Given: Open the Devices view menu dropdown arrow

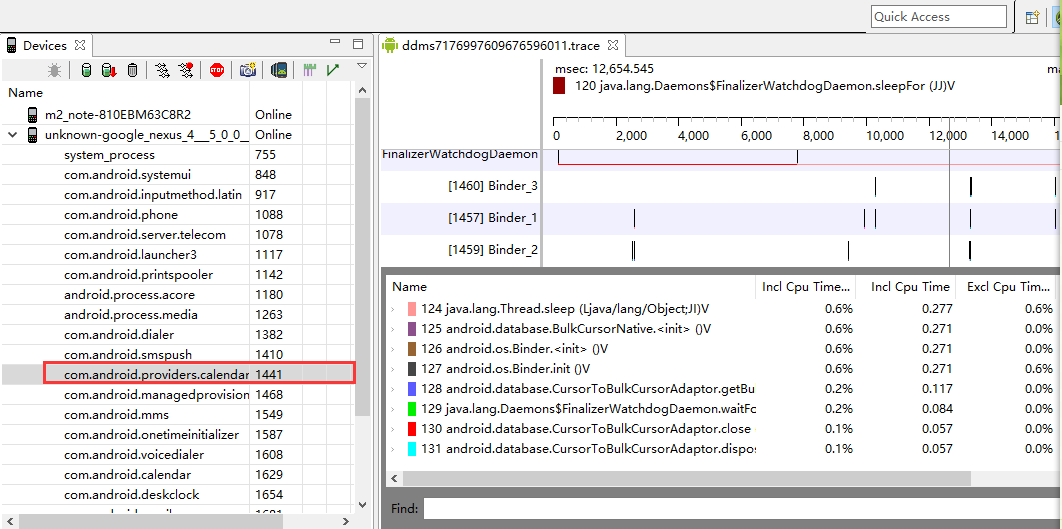Looking at the screenshot, I should pyautogui.click(x=362, y=66).
